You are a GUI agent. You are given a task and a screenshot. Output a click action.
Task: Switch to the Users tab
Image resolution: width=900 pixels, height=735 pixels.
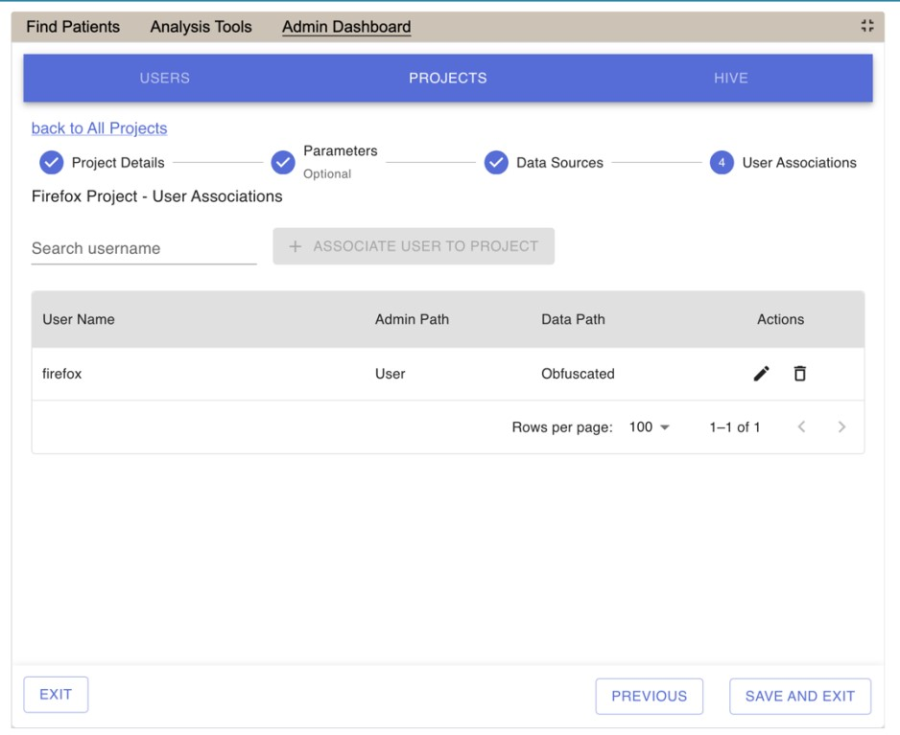point(165,78)
